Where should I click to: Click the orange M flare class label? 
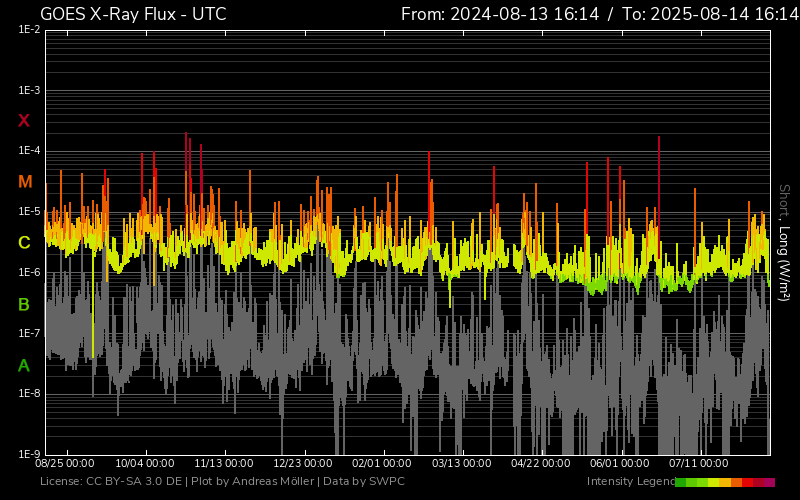[x=25, y=182]
